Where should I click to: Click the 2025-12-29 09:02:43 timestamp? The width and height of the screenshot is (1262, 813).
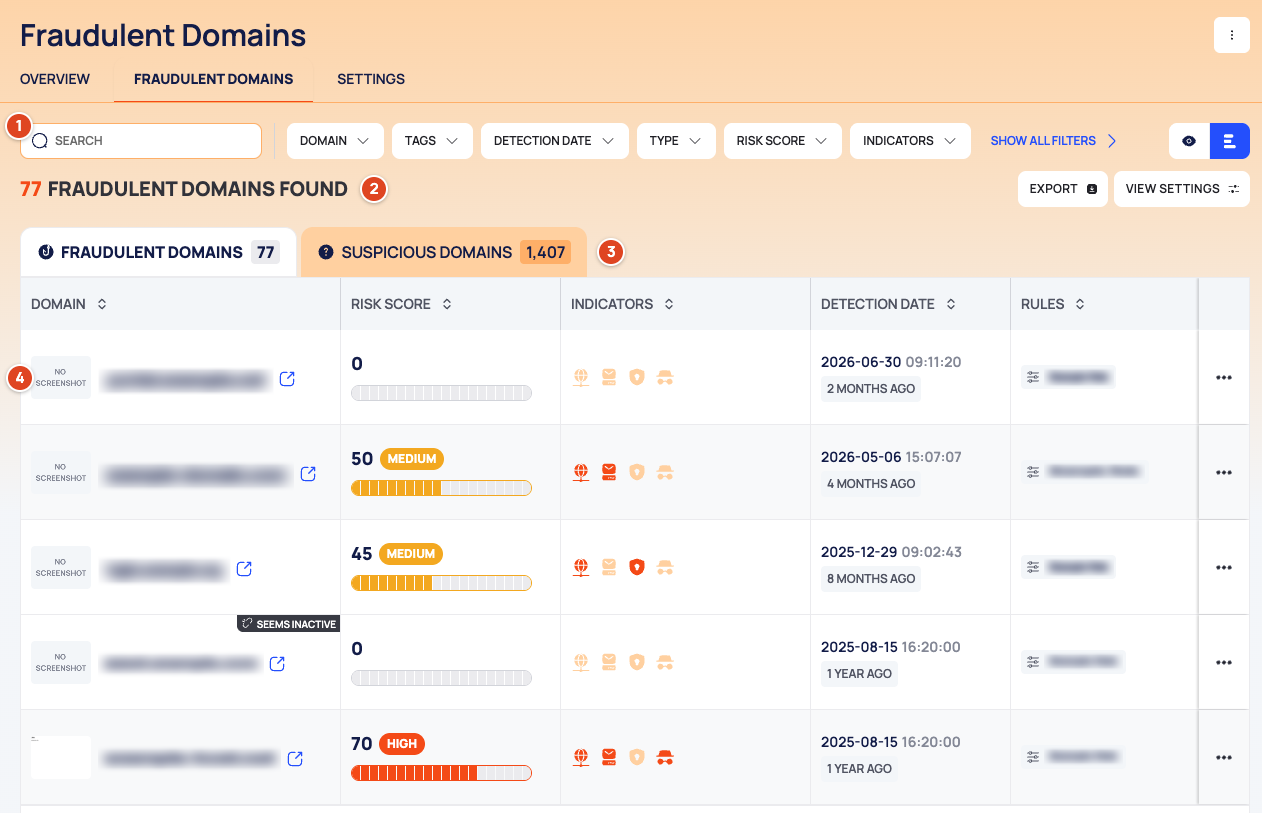(891, 552)
